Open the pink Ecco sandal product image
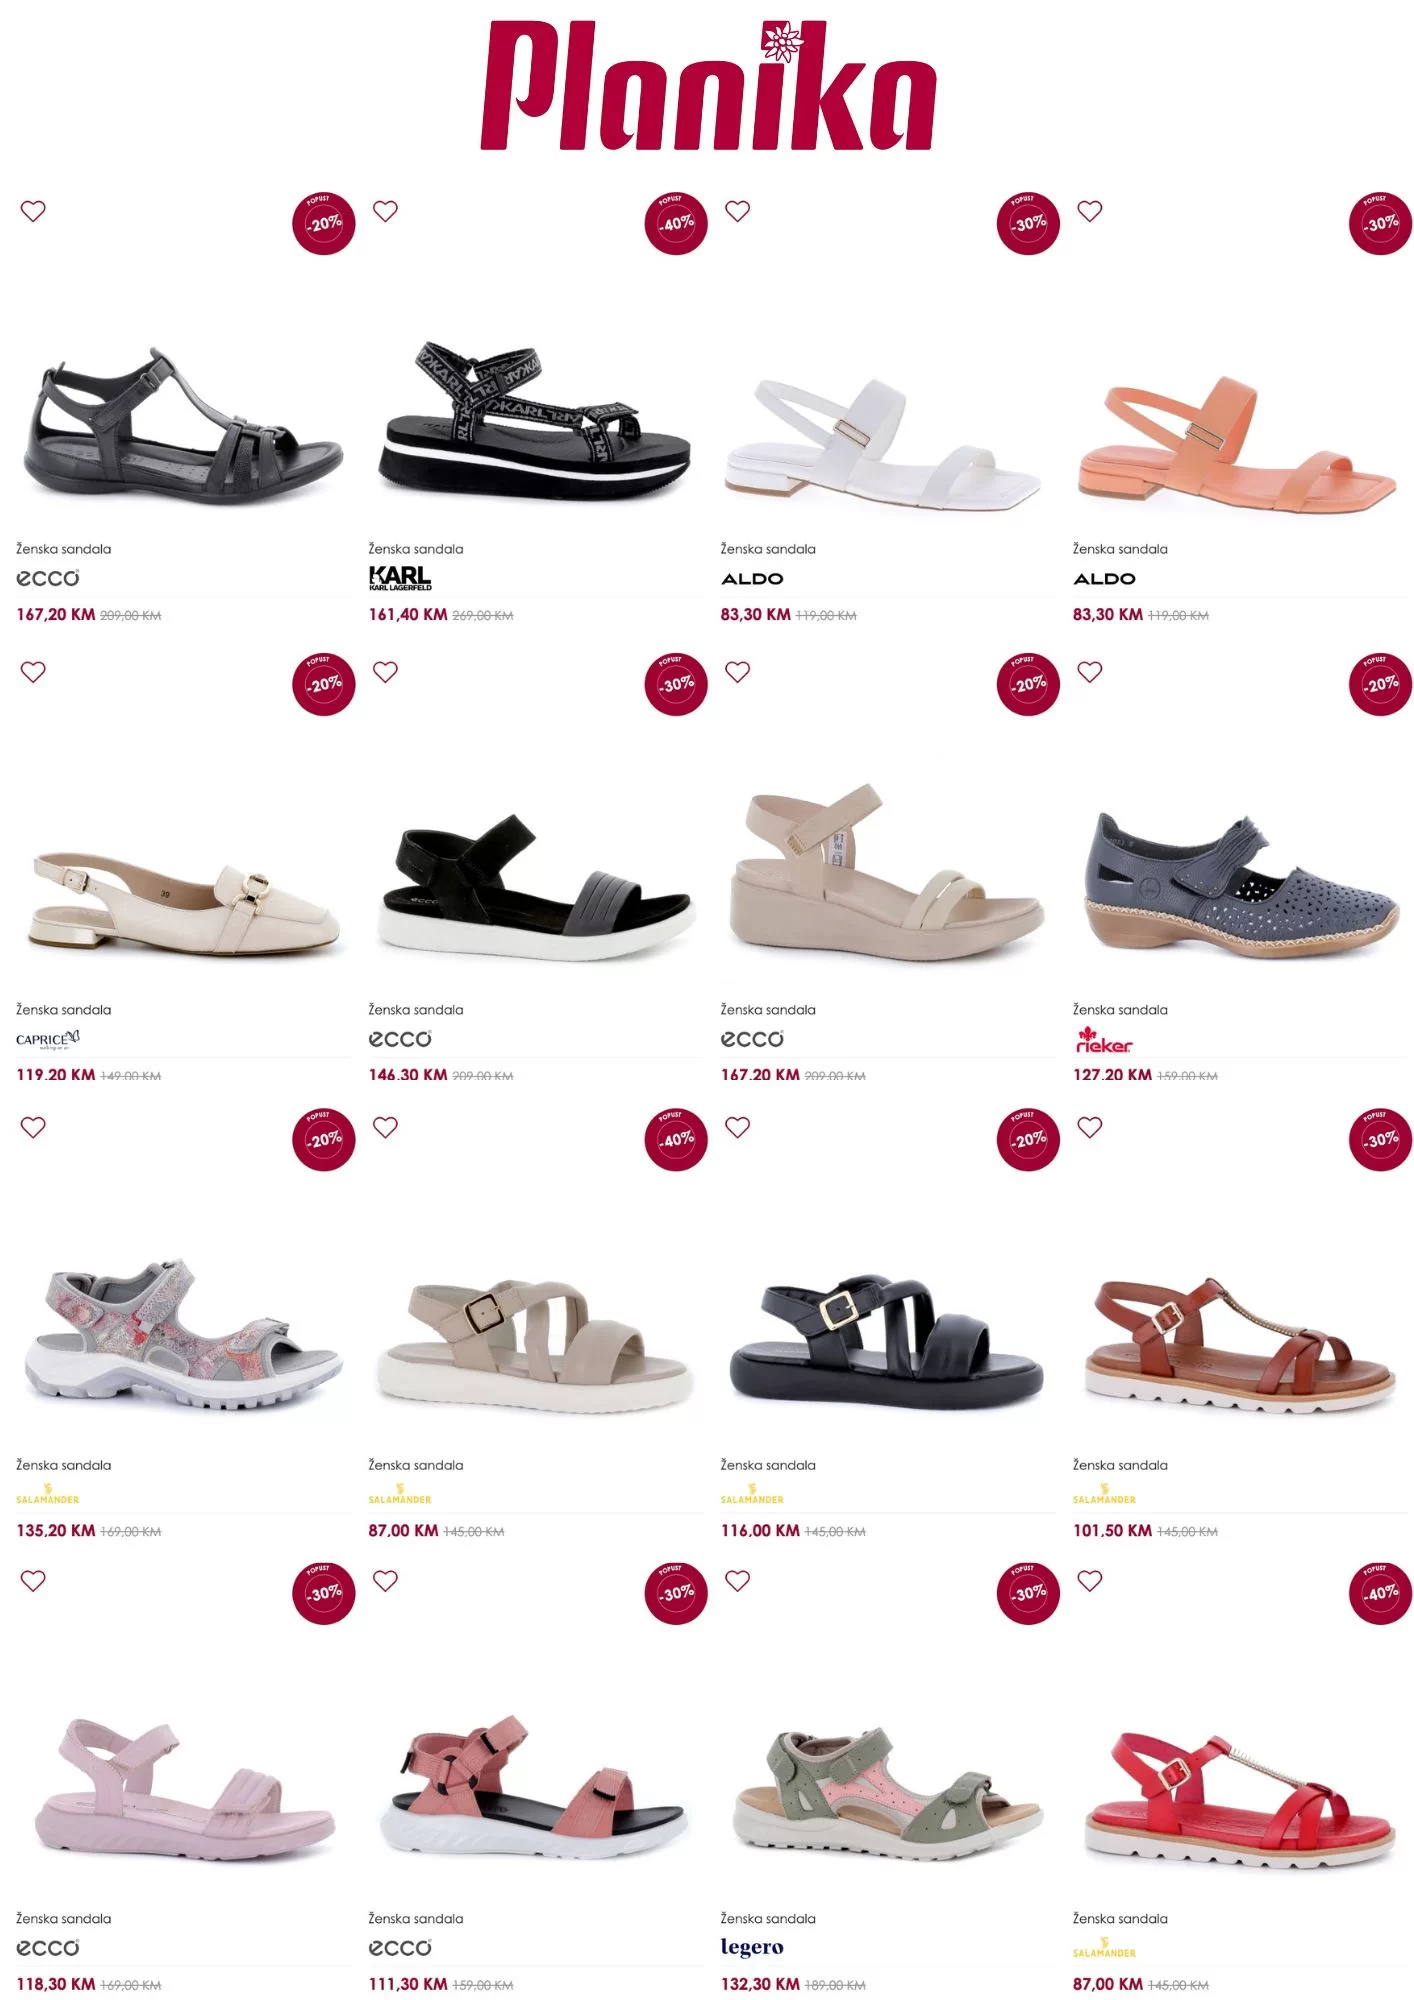The width and height of the screenshot is (1414, 2000). [183, 1788]
